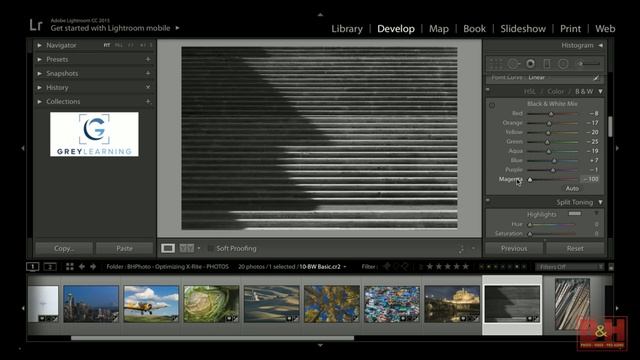Open the Slideshow module
Image resolution: width=640 pixels, height=360 pixels.
point(523,29)
